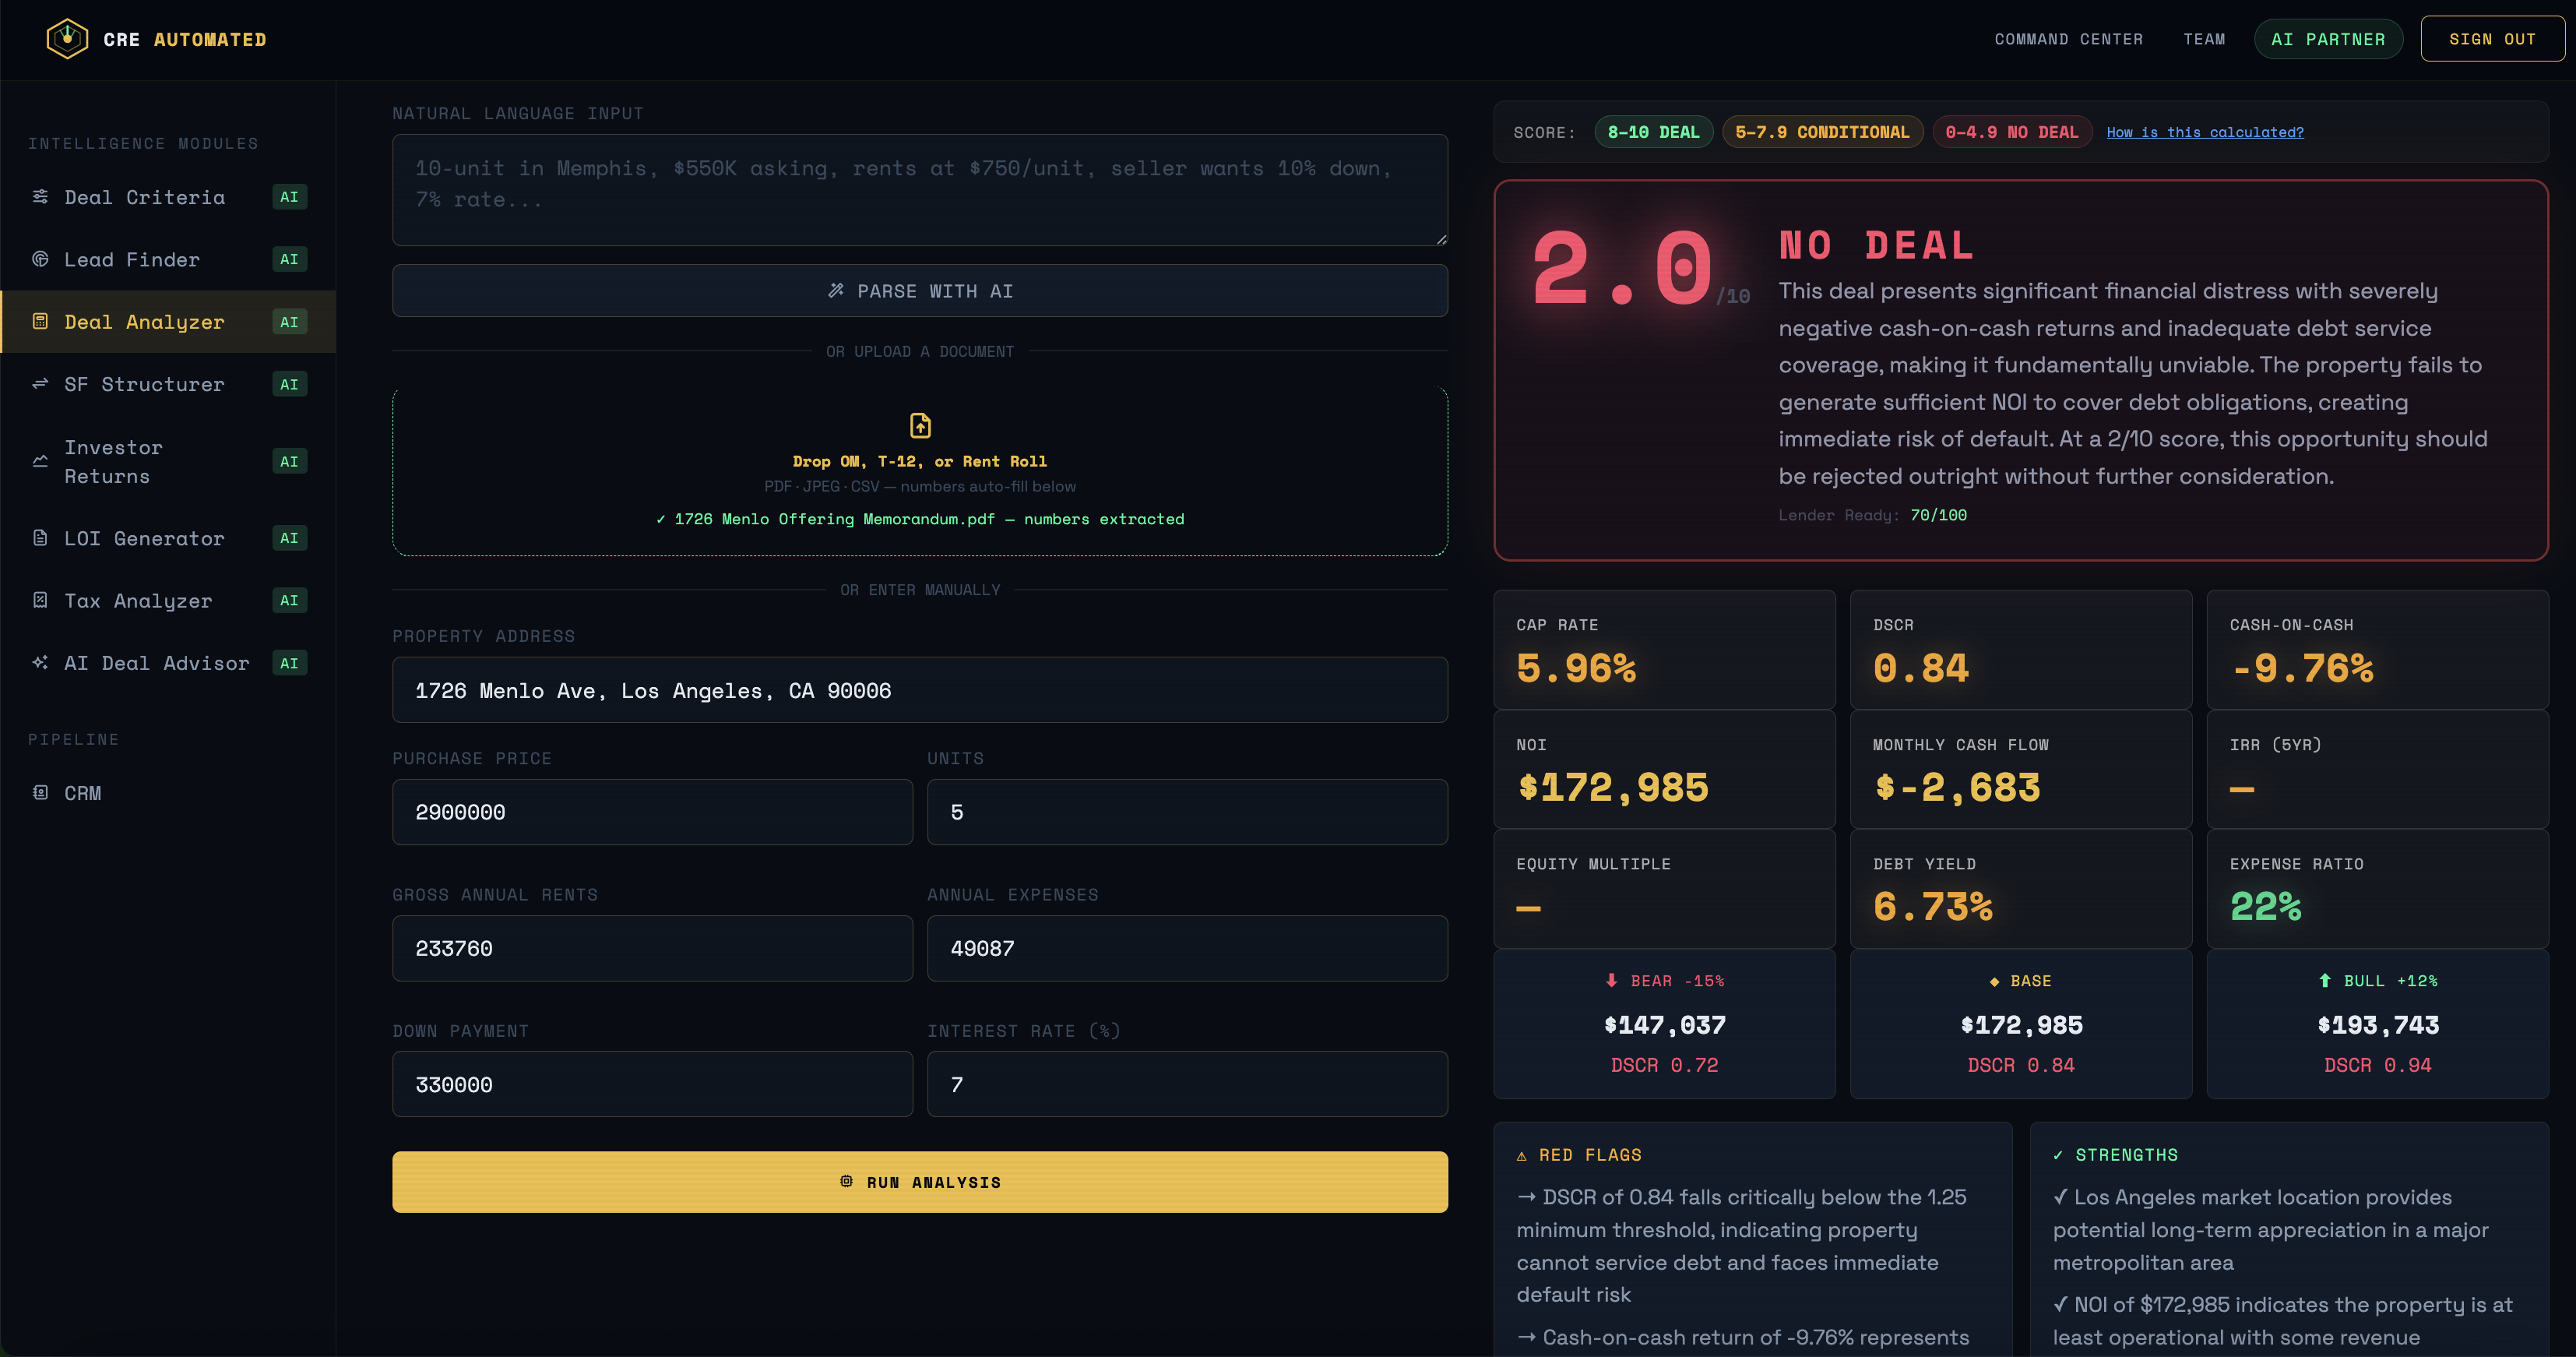The height and width of the screenshot is (1357, 2576).
Task: Click the LOI Generator document icon
Action: [40, 538]
